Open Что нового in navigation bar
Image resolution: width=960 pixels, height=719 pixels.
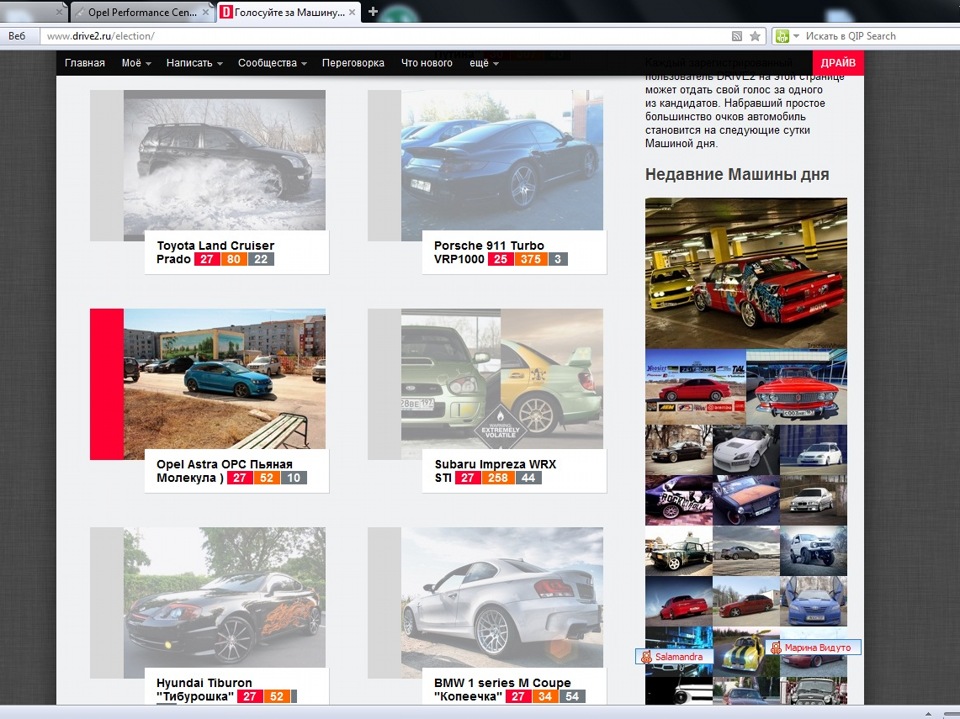(x=427, y=62)
